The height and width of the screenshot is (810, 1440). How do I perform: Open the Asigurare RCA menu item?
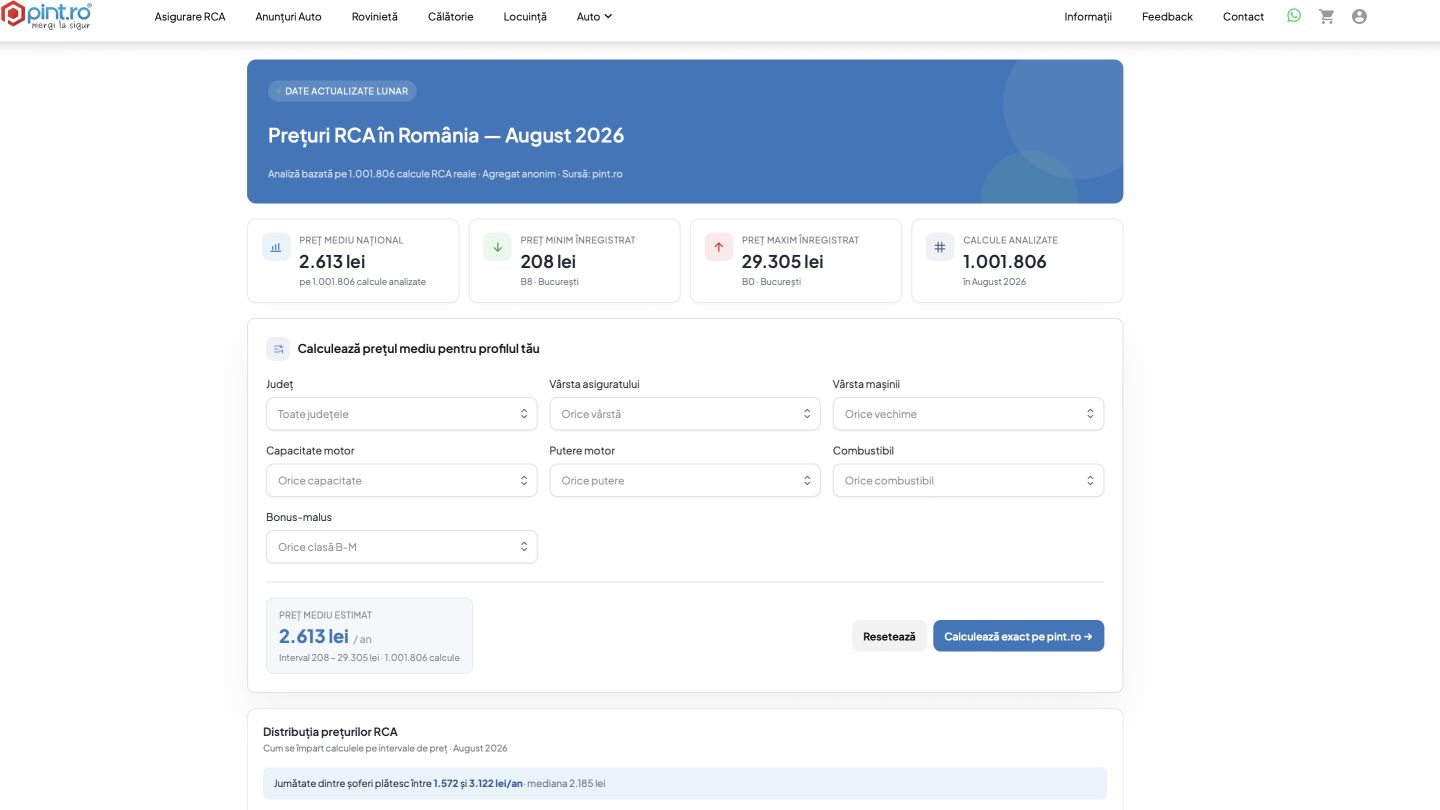190,17
